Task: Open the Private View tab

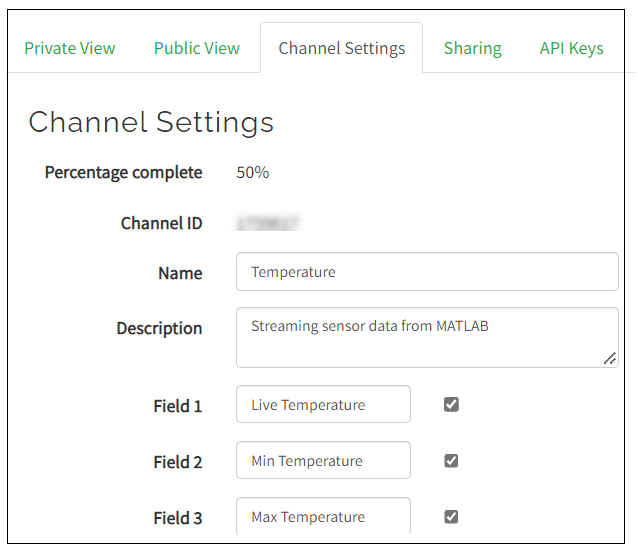Action: click(x=70, y=48)
